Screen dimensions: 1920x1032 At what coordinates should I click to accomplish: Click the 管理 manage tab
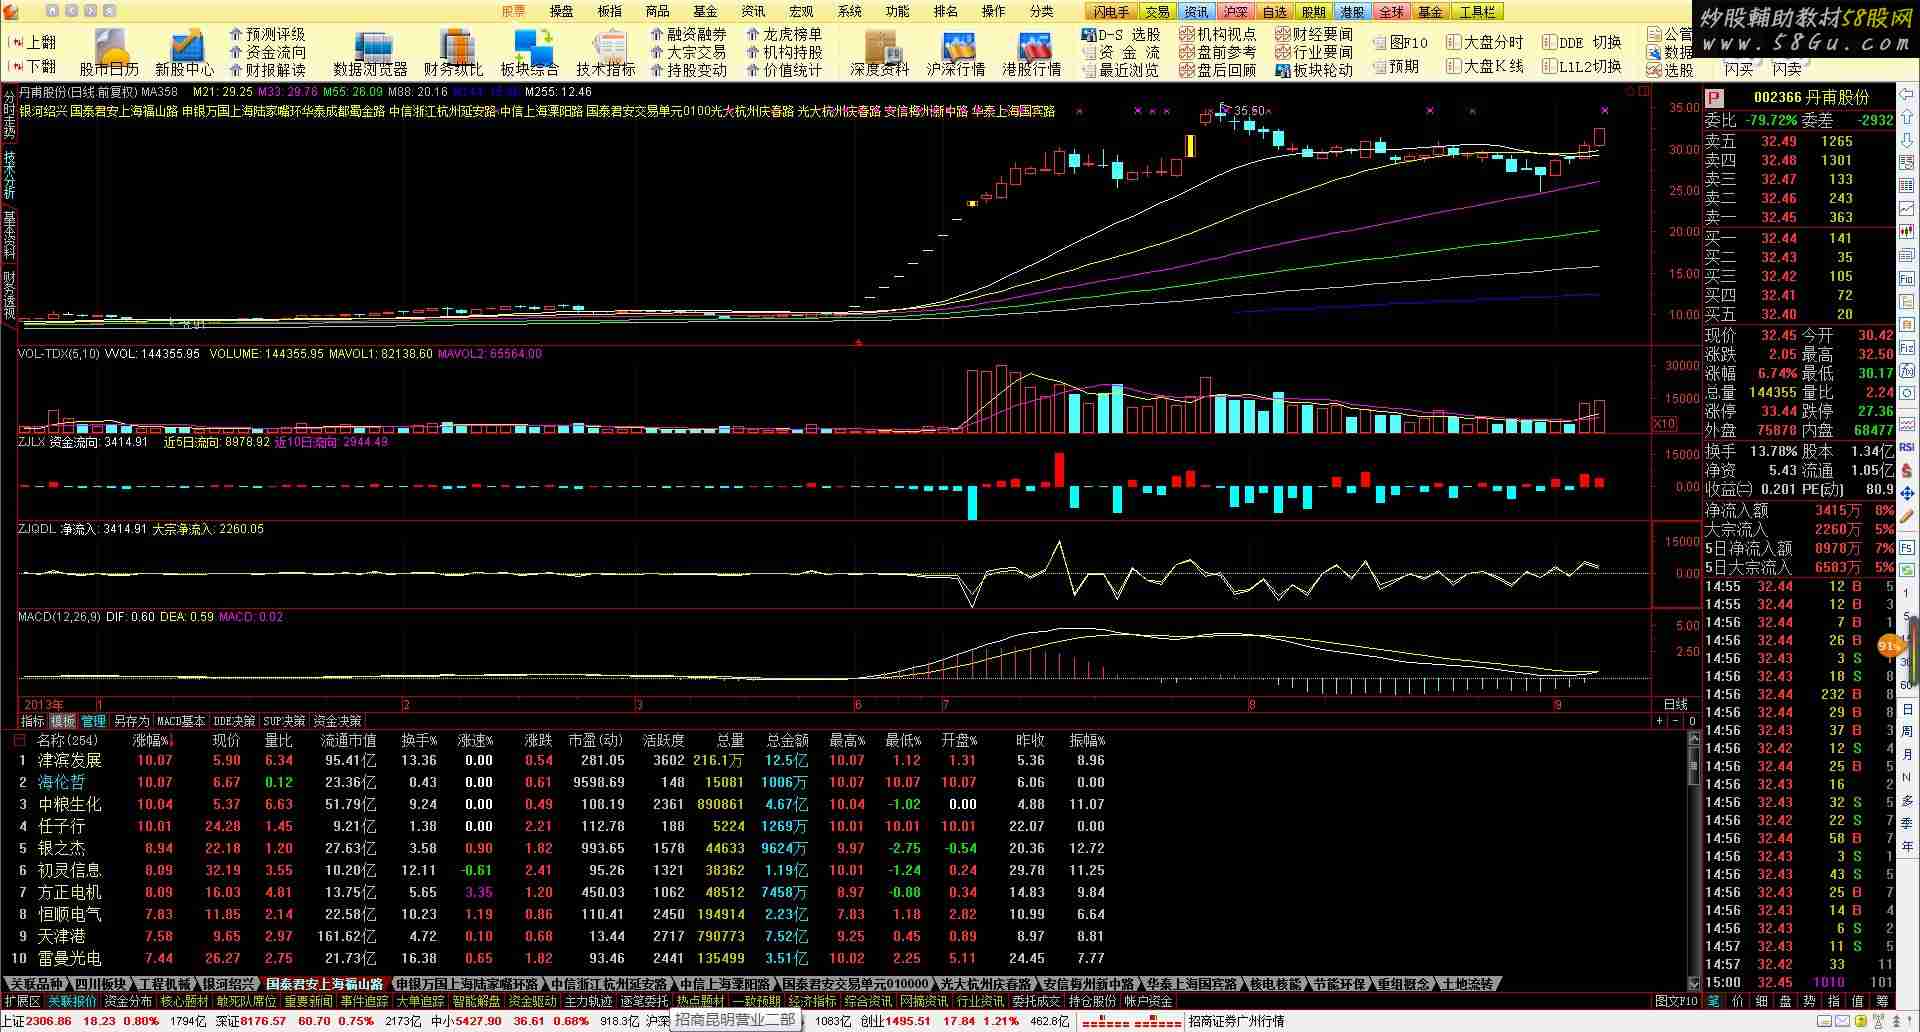[93, 720]
